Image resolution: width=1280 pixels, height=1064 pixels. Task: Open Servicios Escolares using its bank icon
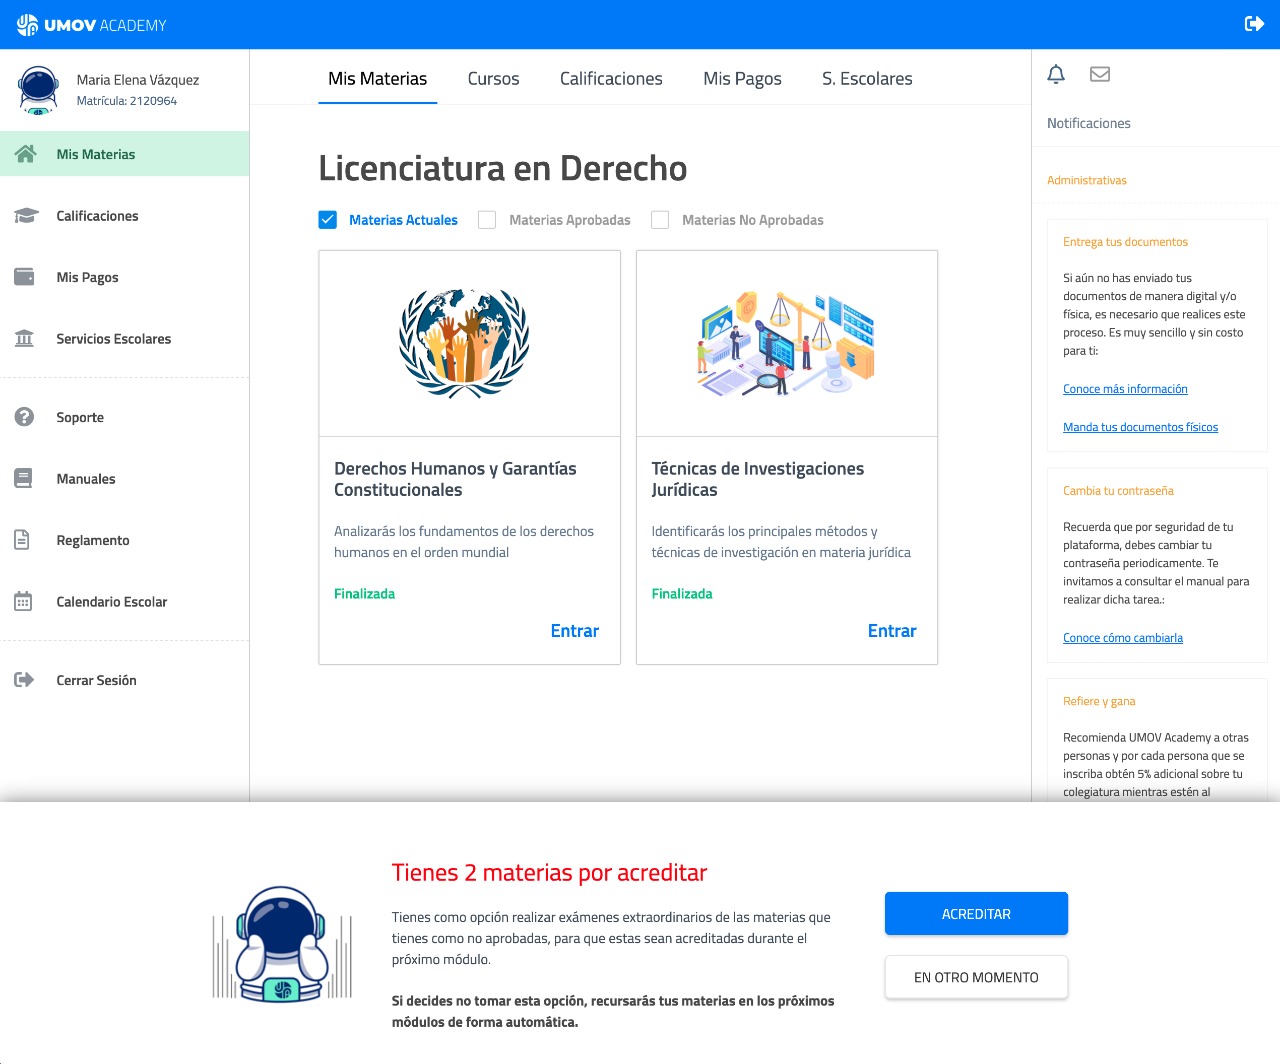pos(23,339)
